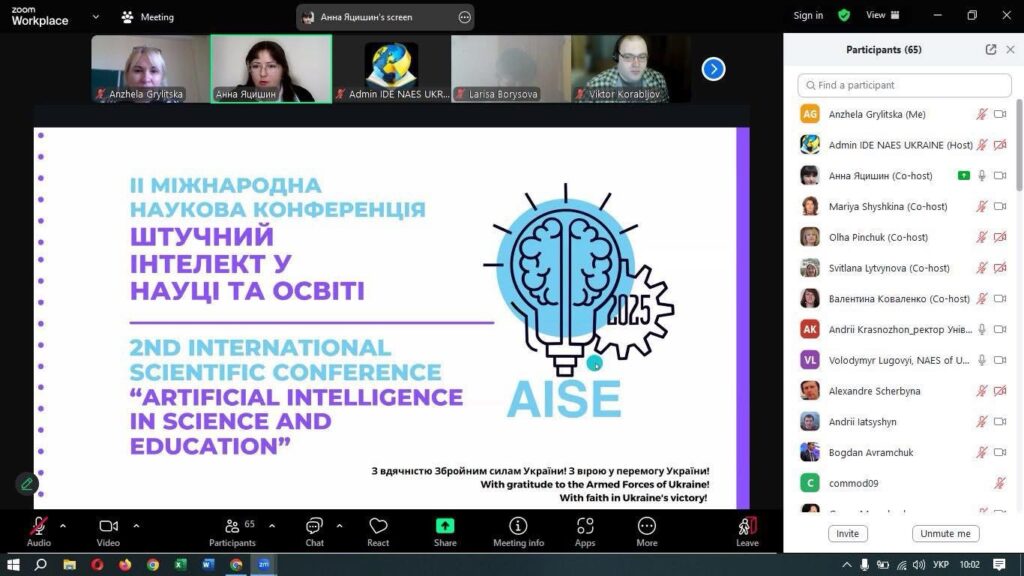Open Meeting info
Screen dimensions: 1024x576
tap(518, 530)
